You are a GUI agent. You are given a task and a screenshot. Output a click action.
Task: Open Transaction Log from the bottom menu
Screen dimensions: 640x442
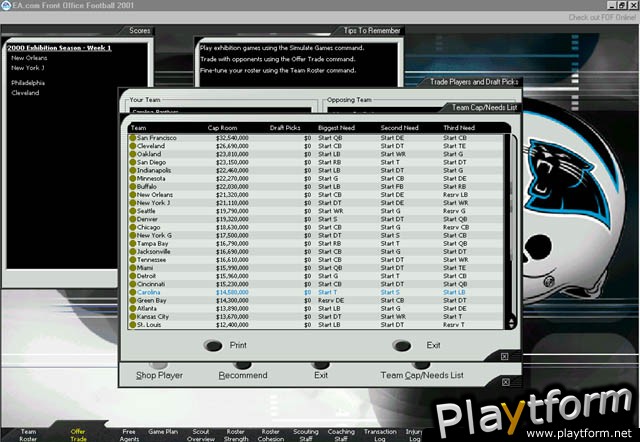[x=380, y=435]
